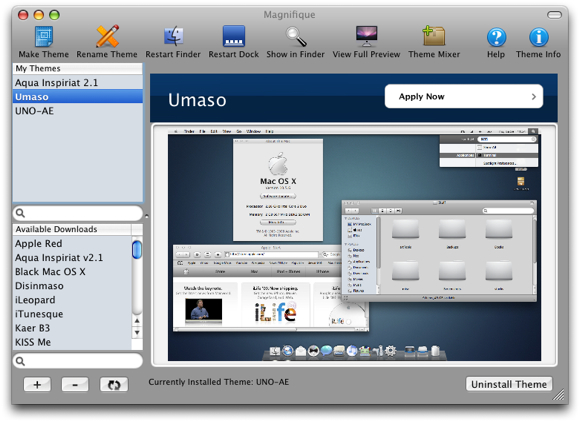
Task: Click the toolbar toggle pill in the title bar
Action: tap(554, 15)
